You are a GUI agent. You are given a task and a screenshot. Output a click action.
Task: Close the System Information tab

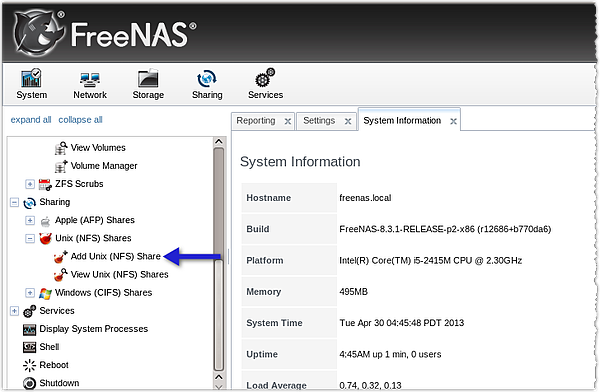point(453,121)
